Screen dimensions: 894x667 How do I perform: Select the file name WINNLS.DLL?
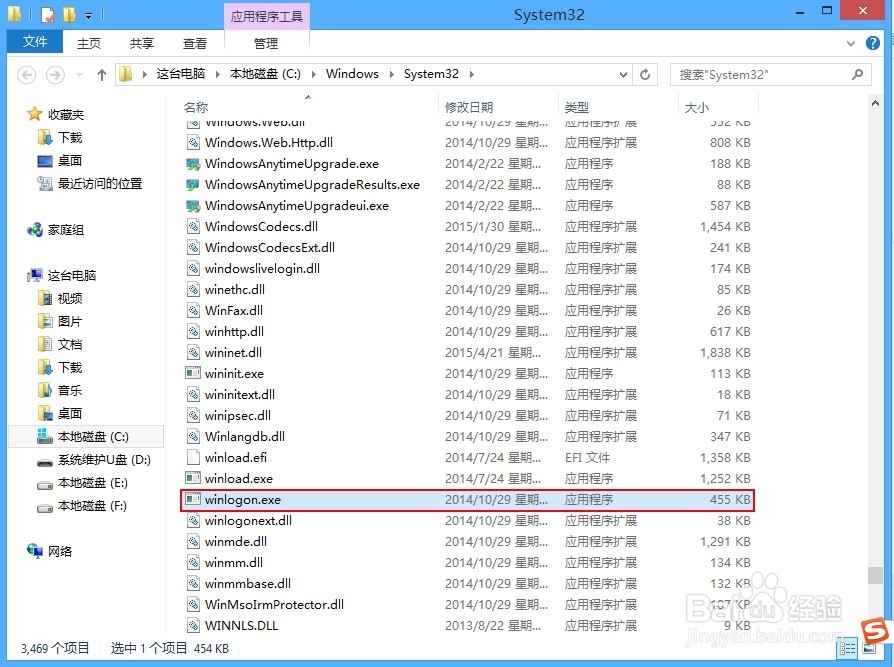pos(241,625)
